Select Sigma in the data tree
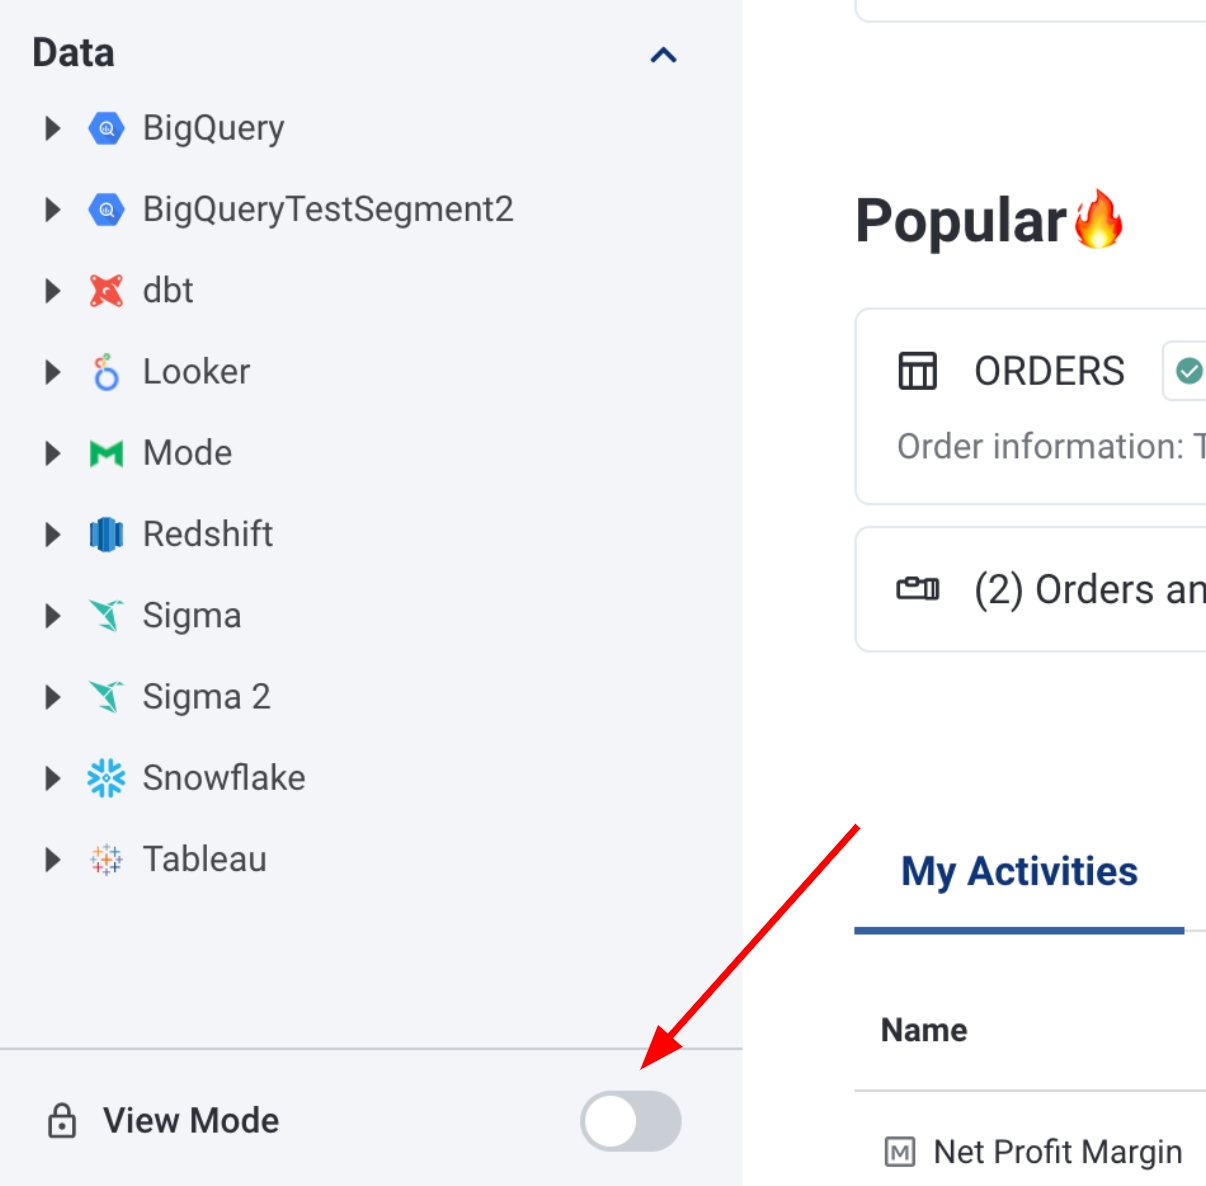This screenshot has width=1206, height=1186. click(192, 616)
